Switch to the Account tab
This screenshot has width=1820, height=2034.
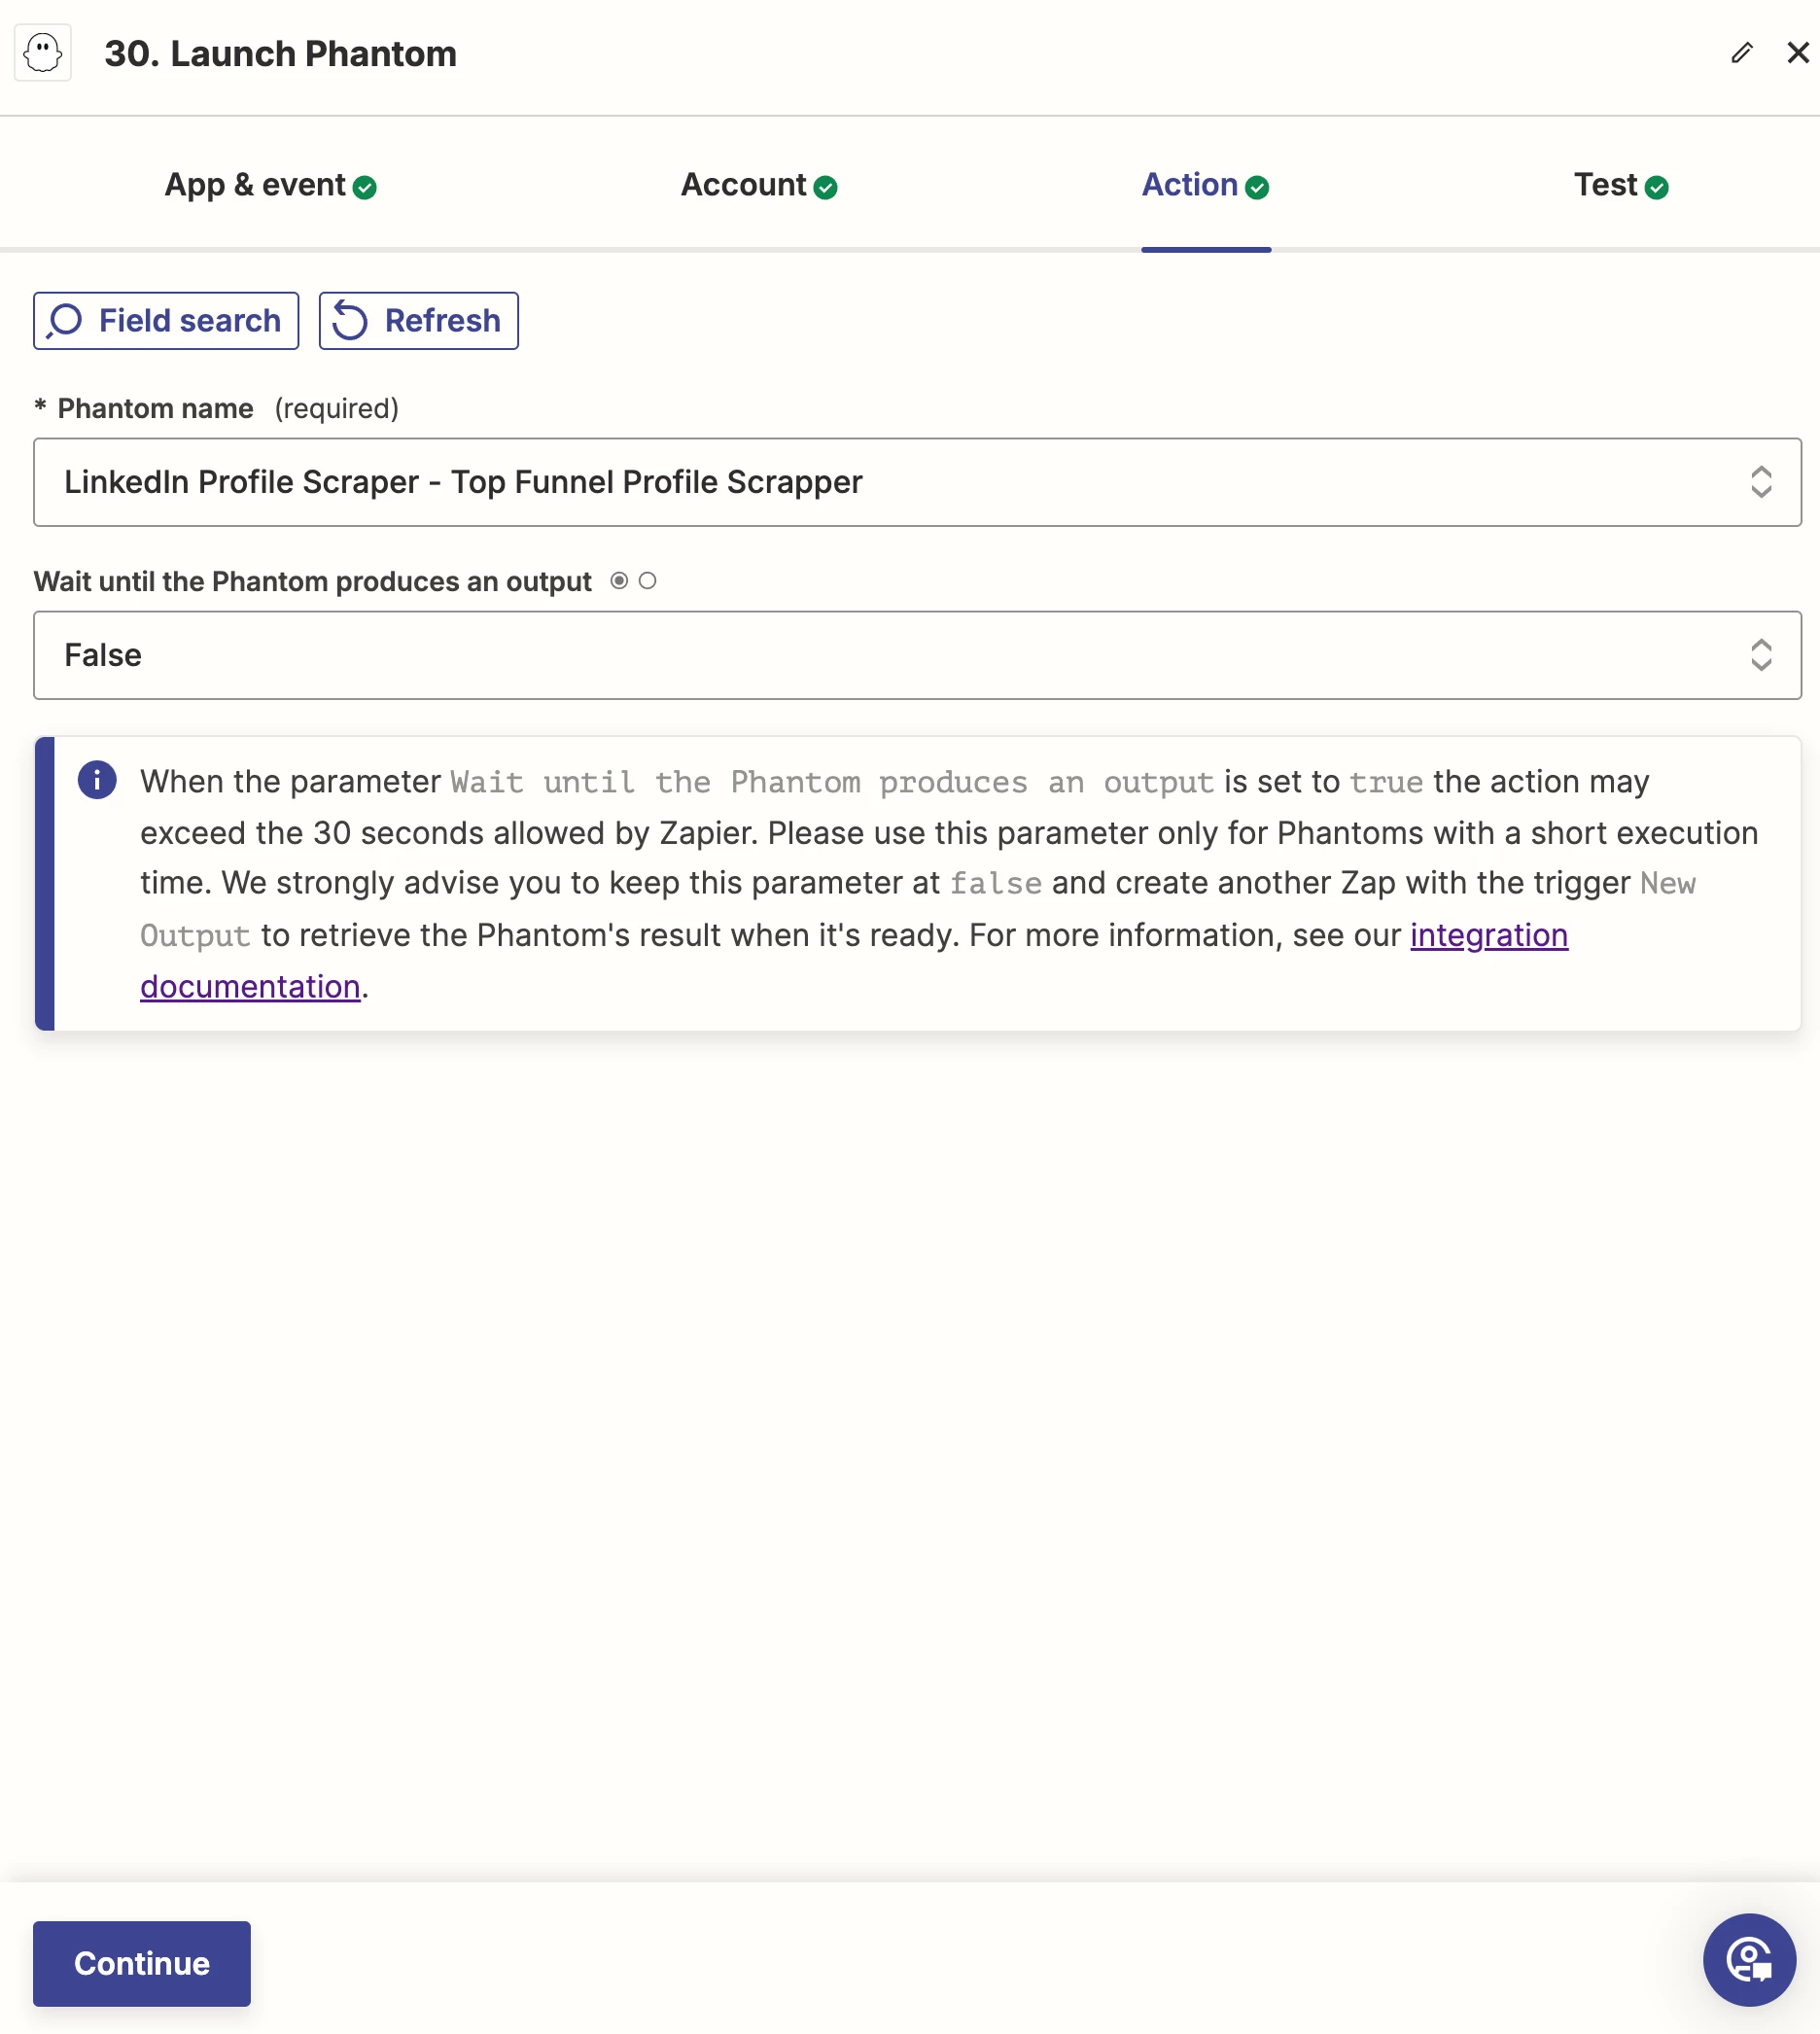tap(759, 185)
